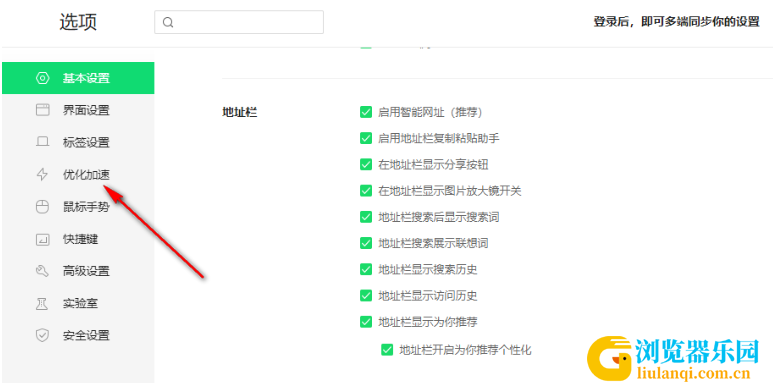Uncheck 启用智能网址（推荐） checkbox
The height and width of the screenshot is (383, 773).
(366, 112)
